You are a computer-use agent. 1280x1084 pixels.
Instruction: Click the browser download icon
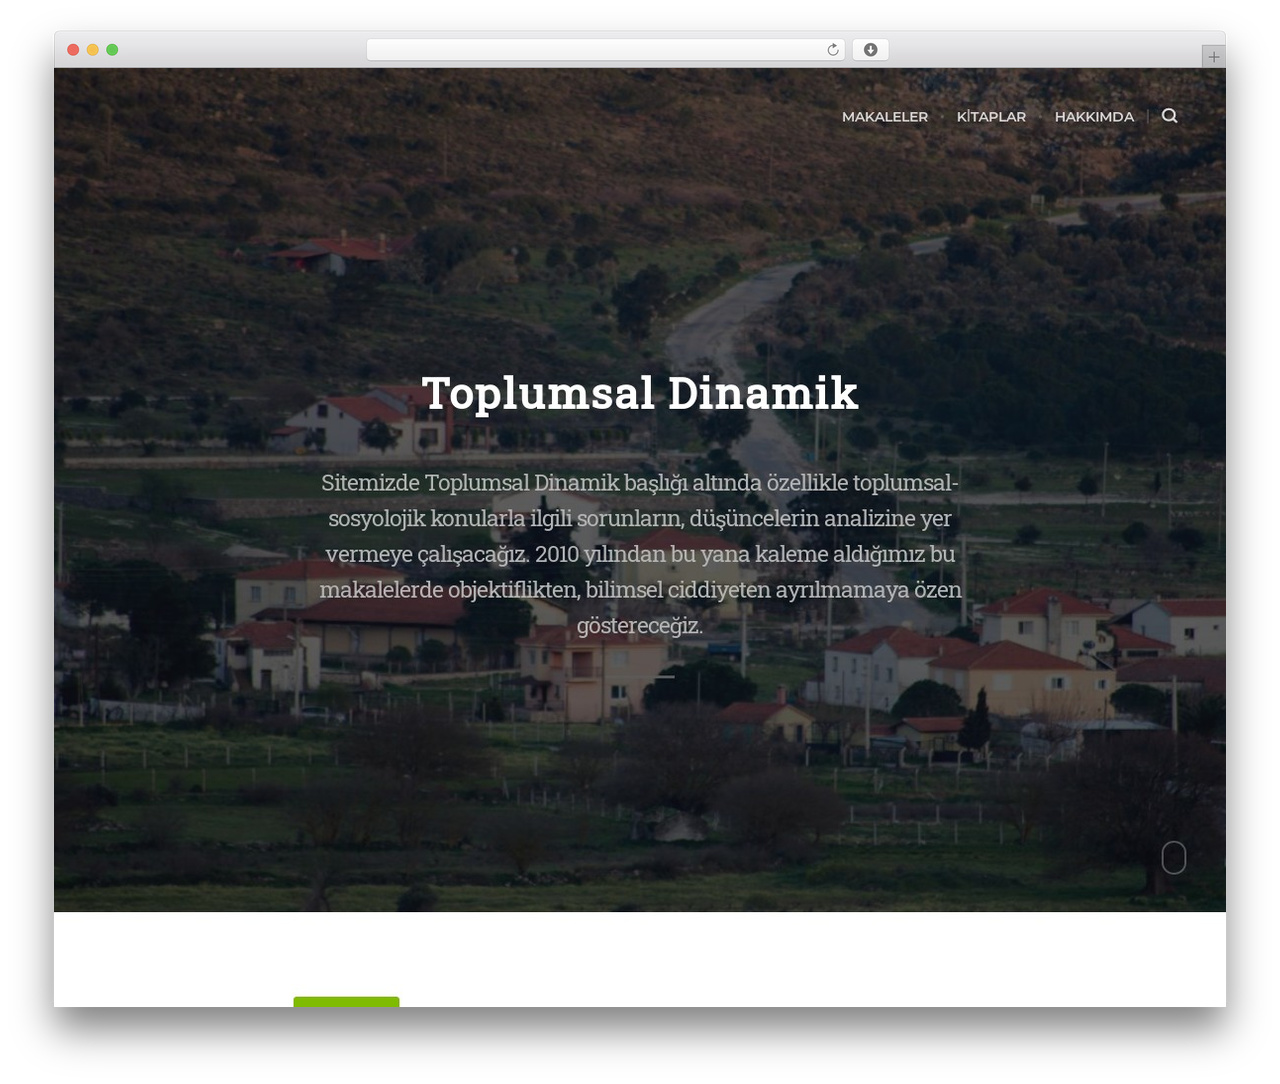pyautogui.click(x=870, y=50)
